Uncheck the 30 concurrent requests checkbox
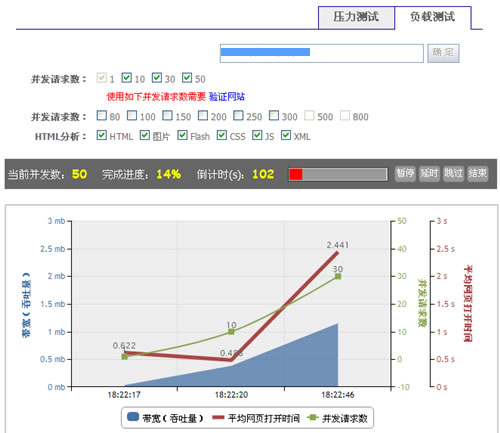Image resolution: width=500 pixels, height=433 pixels. tap(157, 78)
